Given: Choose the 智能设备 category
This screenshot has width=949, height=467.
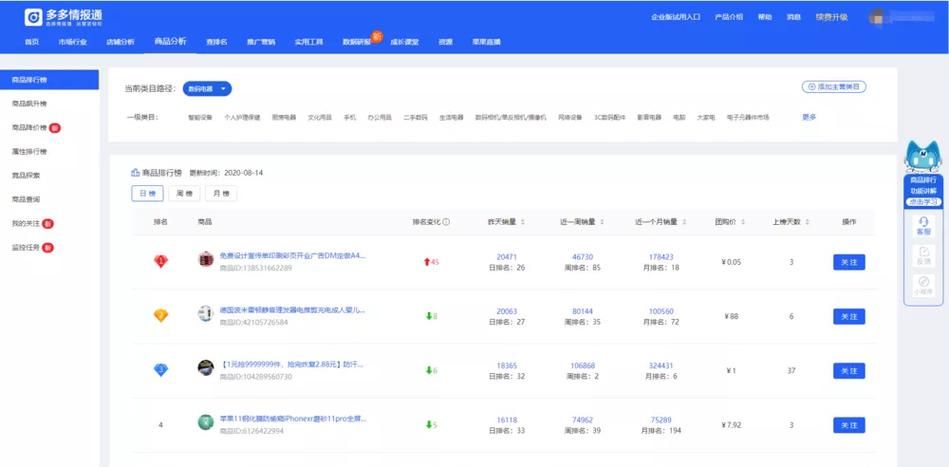Looking at the screenshot, I should [200, 117].
